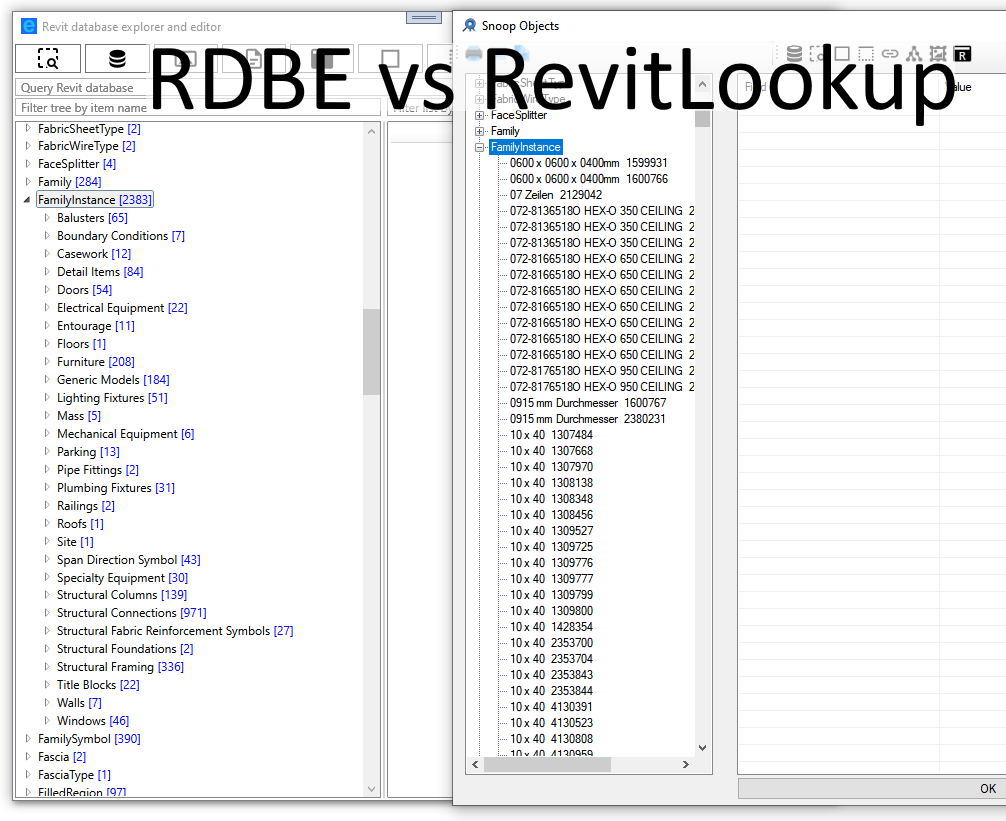Select the Title Blocks [22] item
1006x821 pixels.
[x=98, y=684]
